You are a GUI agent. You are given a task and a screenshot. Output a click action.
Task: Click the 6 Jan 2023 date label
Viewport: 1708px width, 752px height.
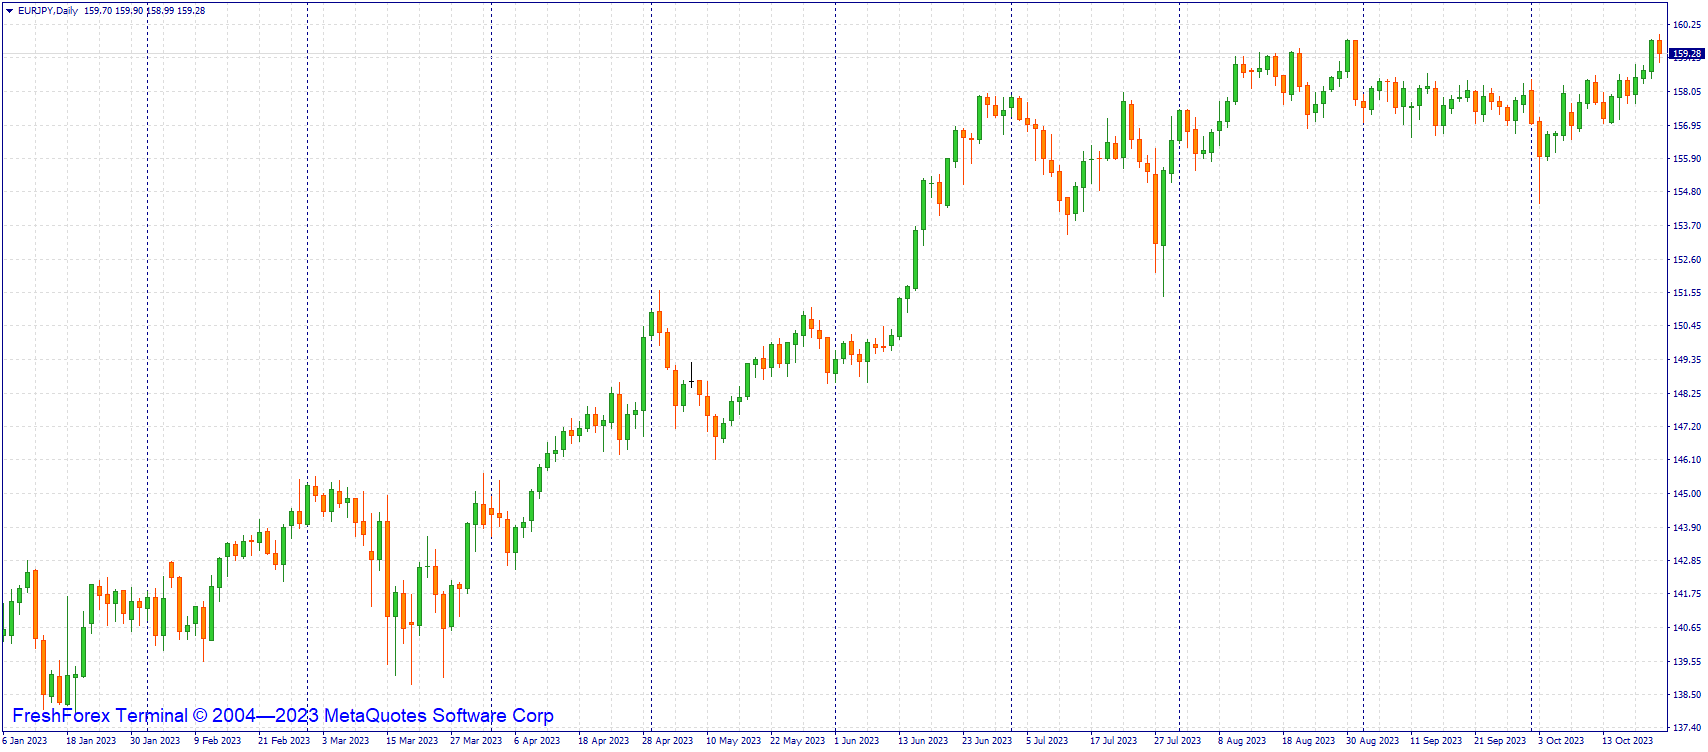pyautogui.click(x=24, y=741)
